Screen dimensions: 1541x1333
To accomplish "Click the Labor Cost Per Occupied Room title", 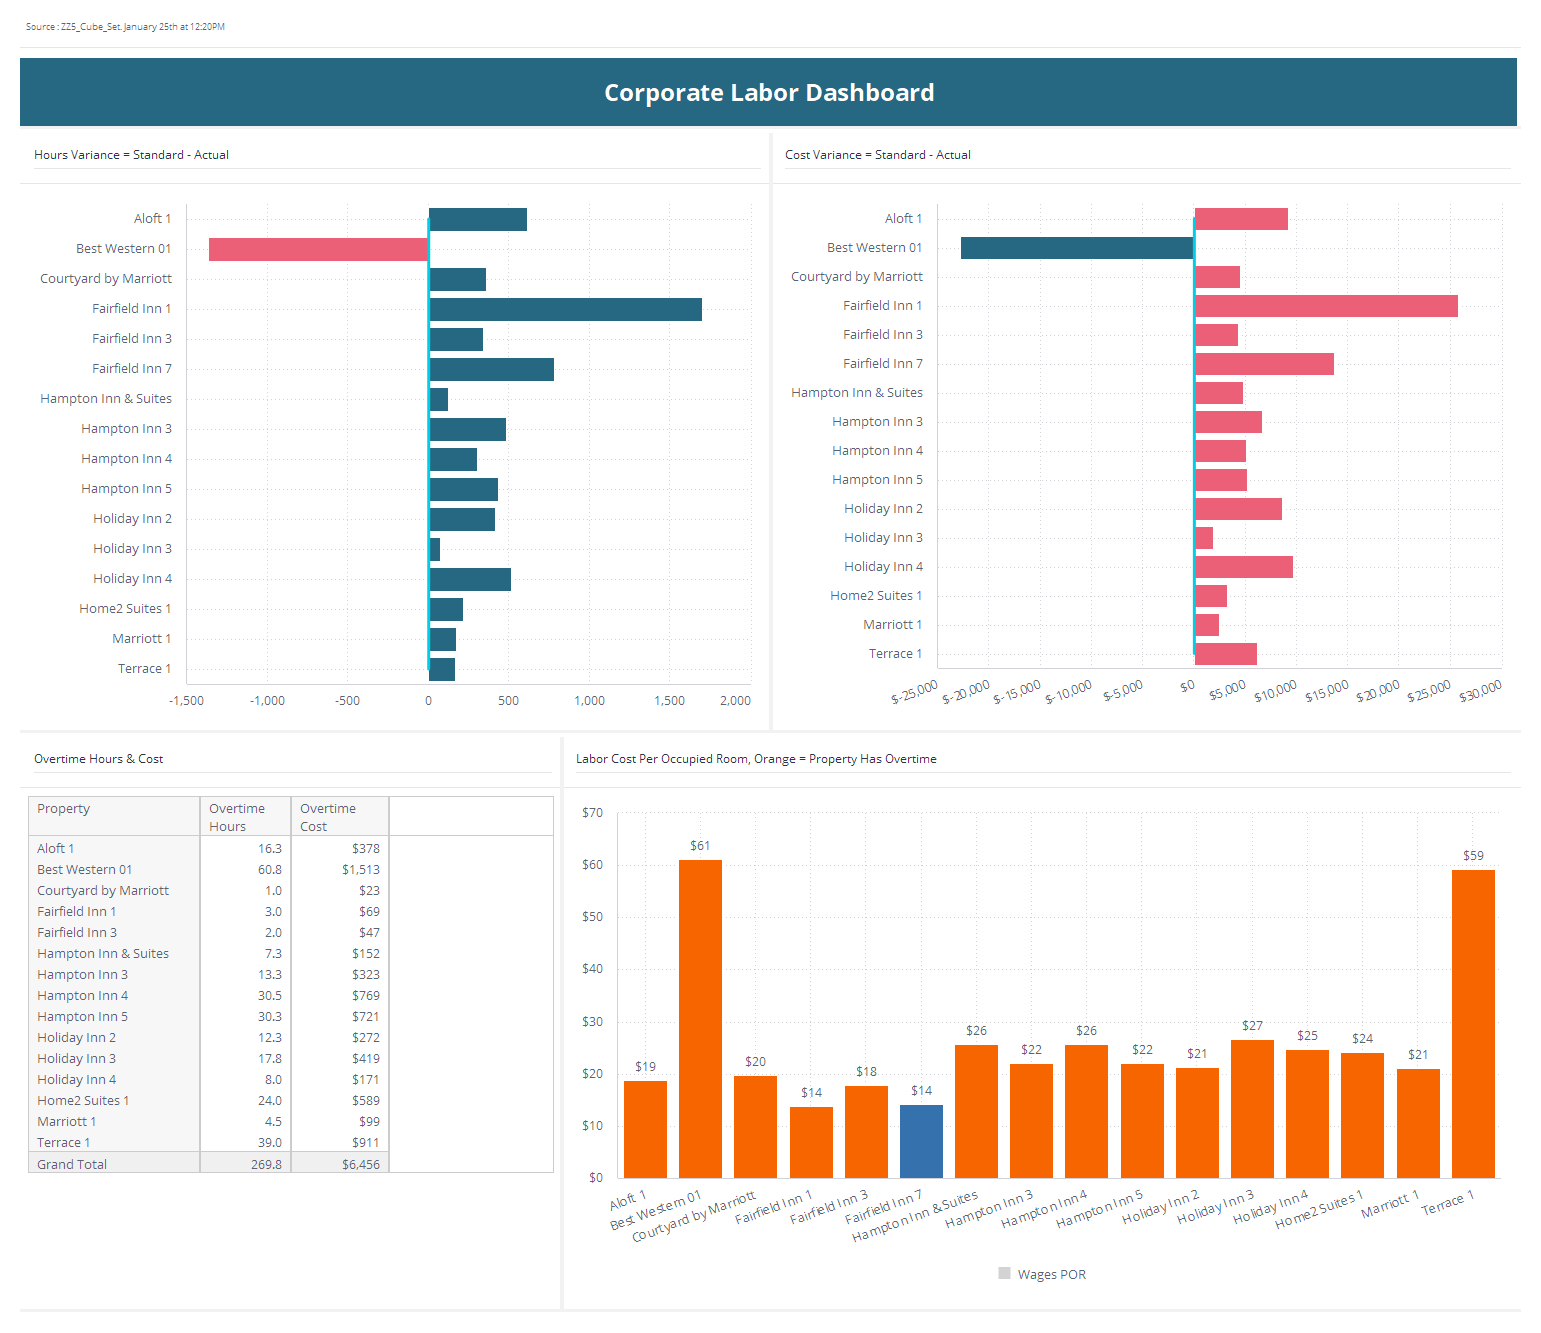I will (x=756, y=759).
